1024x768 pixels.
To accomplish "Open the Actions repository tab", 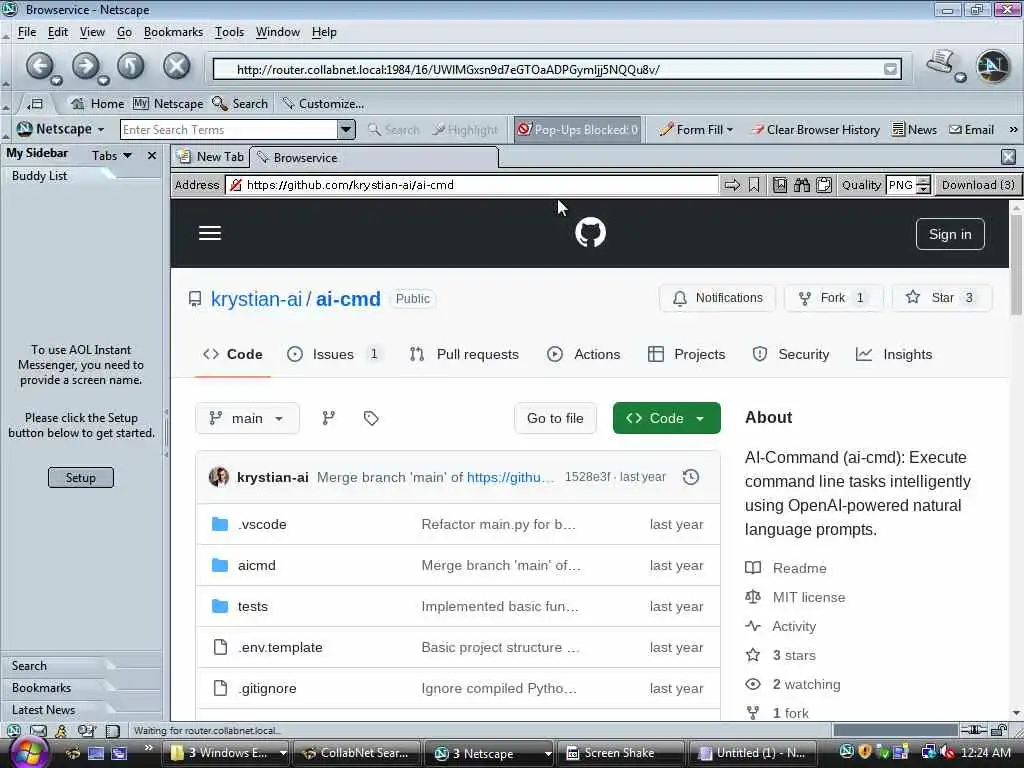I will (584, 354).
